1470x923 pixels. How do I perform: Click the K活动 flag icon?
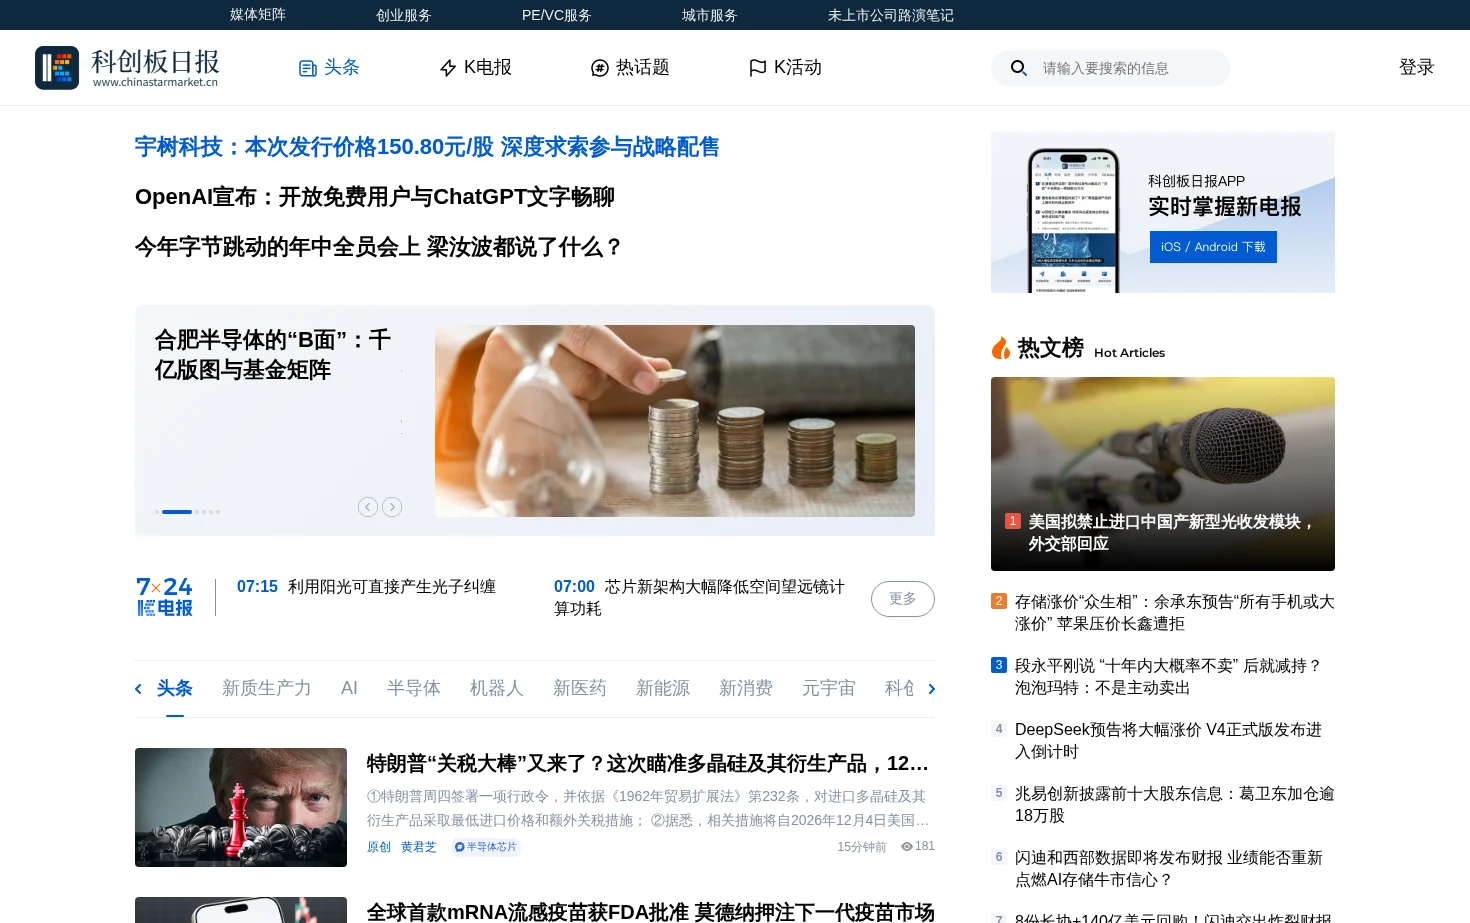[x=758, y=68]
